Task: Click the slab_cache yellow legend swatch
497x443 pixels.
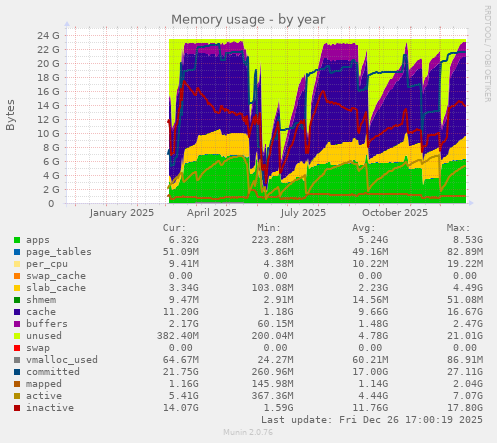Action: pos(17,288)
